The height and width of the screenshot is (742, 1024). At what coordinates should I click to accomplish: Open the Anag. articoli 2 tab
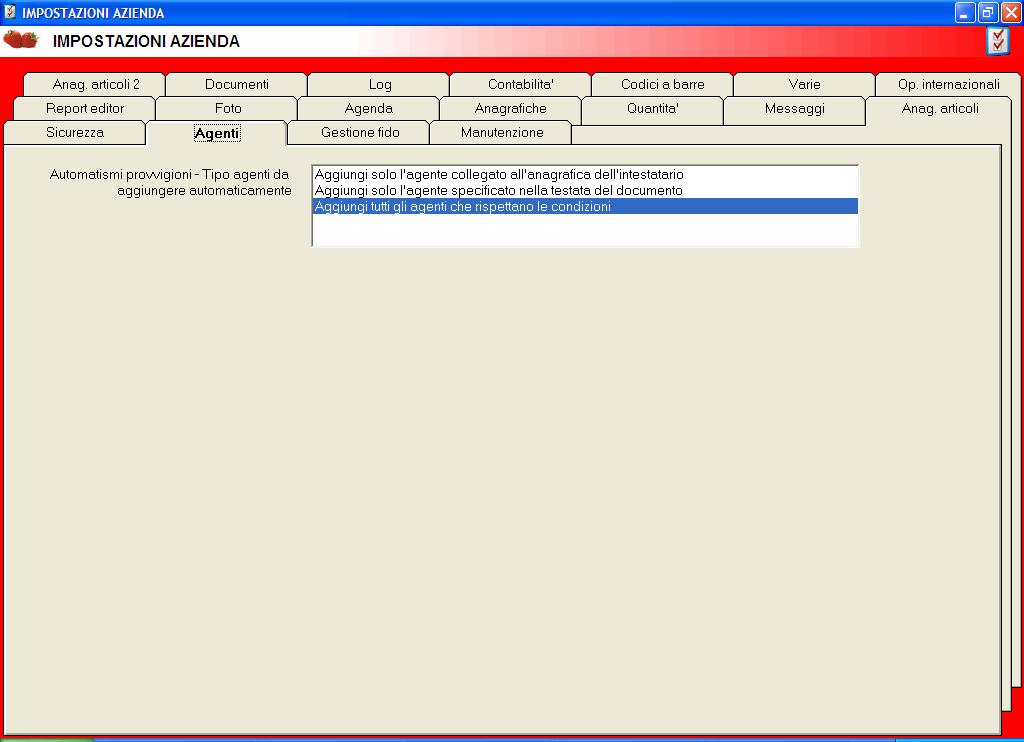pyautogui.click(x=95, y=84)
